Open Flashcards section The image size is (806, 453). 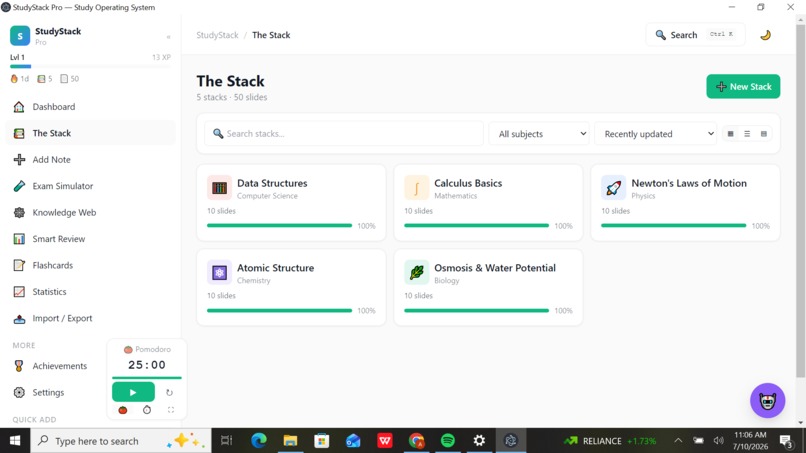[x=90, y=265]
